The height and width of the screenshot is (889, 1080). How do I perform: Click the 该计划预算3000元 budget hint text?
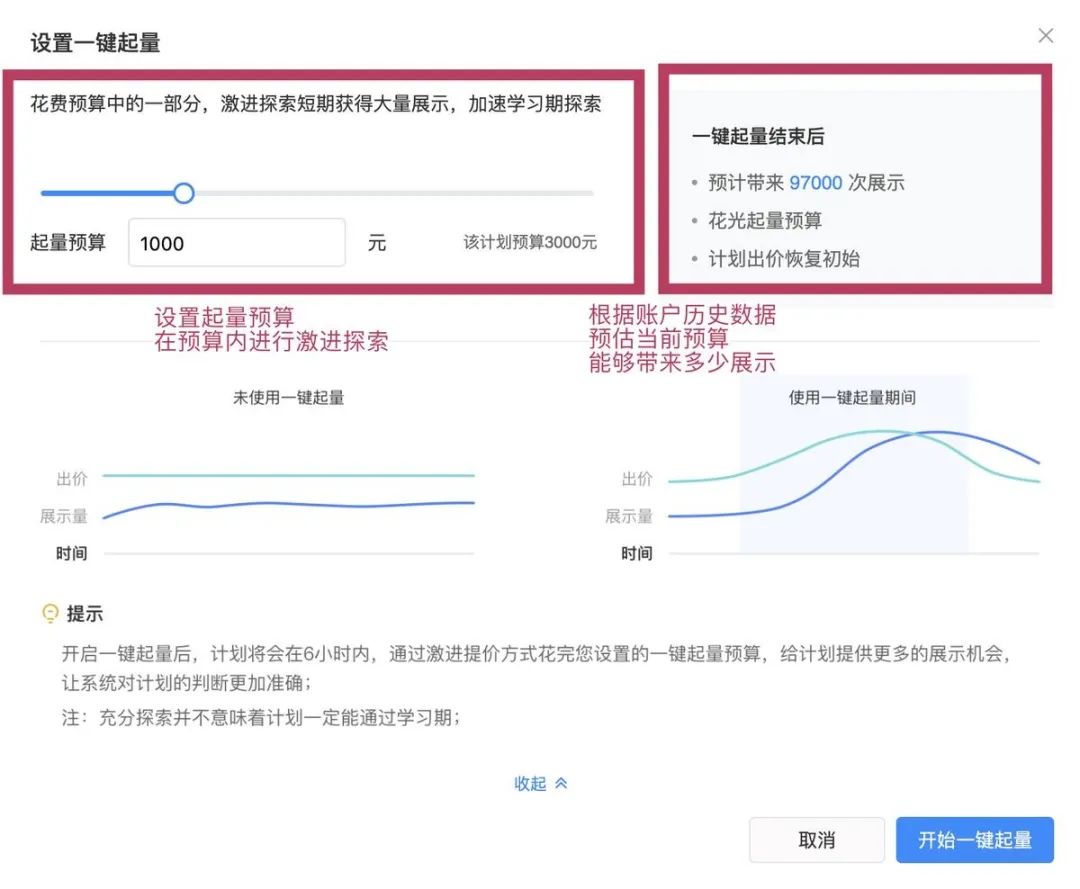click(x=526, y=242)
